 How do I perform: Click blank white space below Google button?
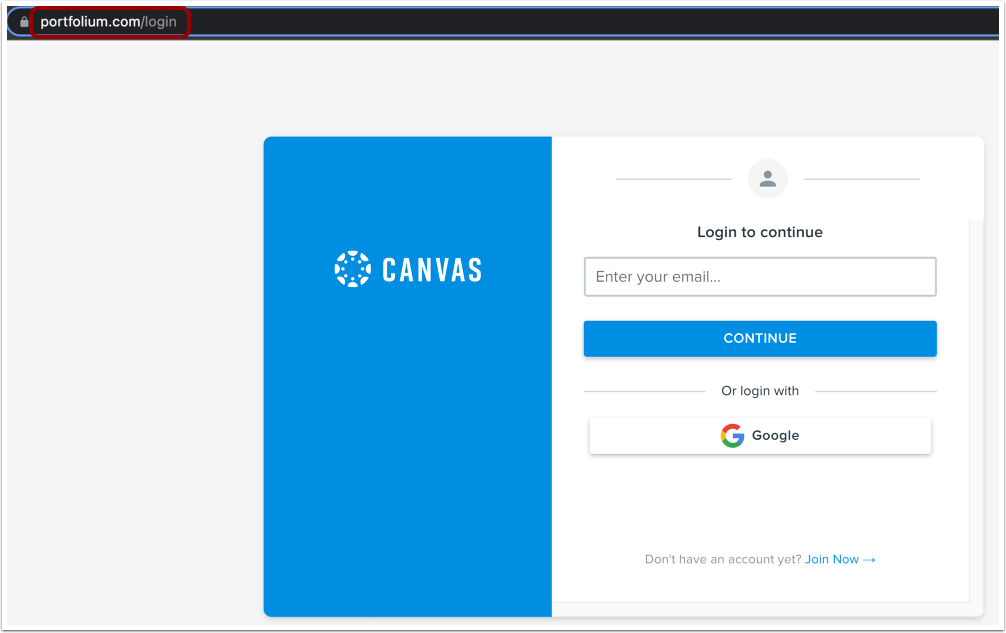[760, 500]
